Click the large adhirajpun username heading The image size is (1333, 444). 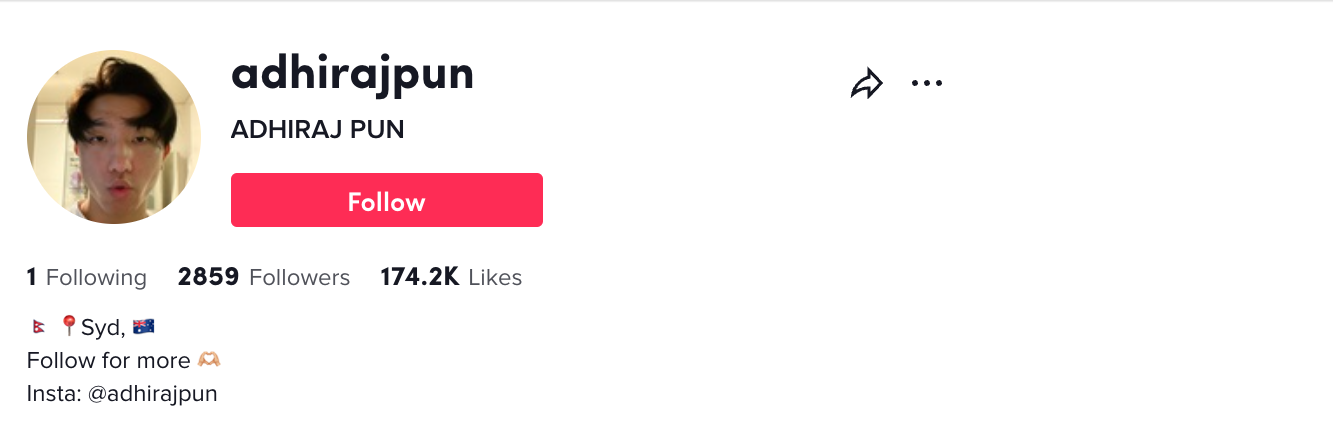pyautogui.click(x=352, y=75)
